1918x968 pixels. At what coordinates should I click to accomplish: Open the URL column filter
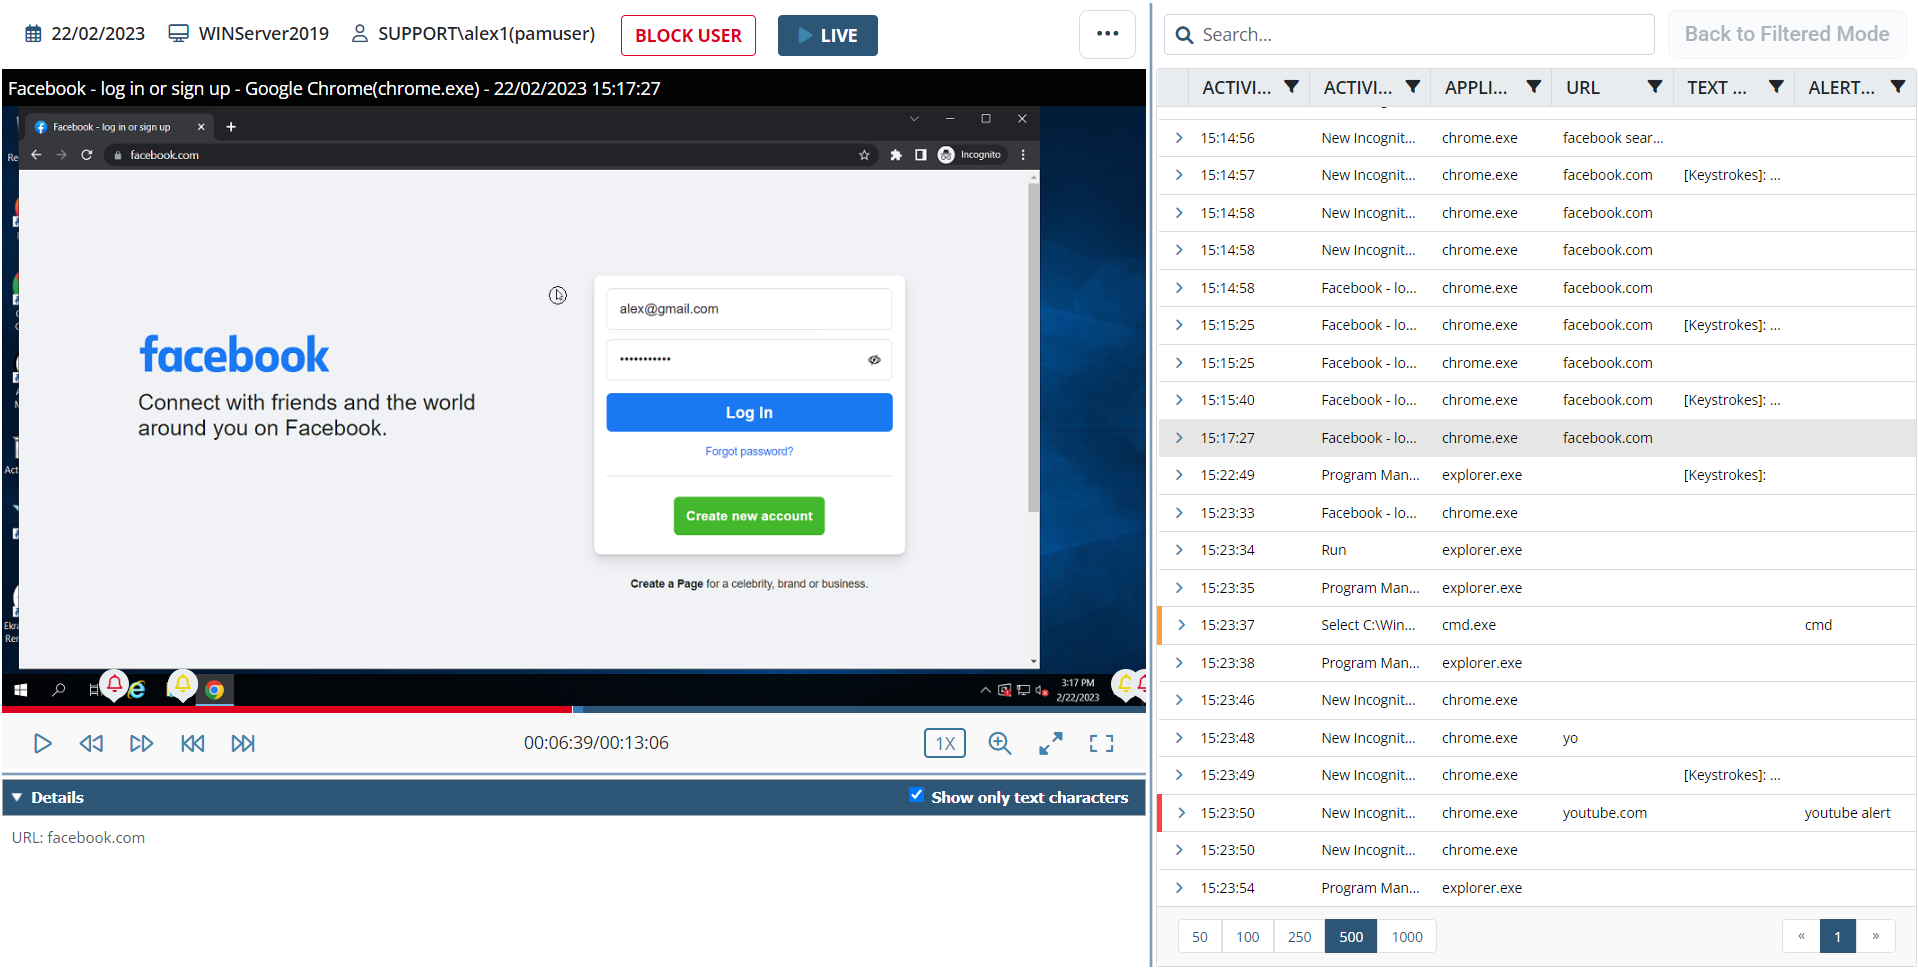coord(1654,87)
